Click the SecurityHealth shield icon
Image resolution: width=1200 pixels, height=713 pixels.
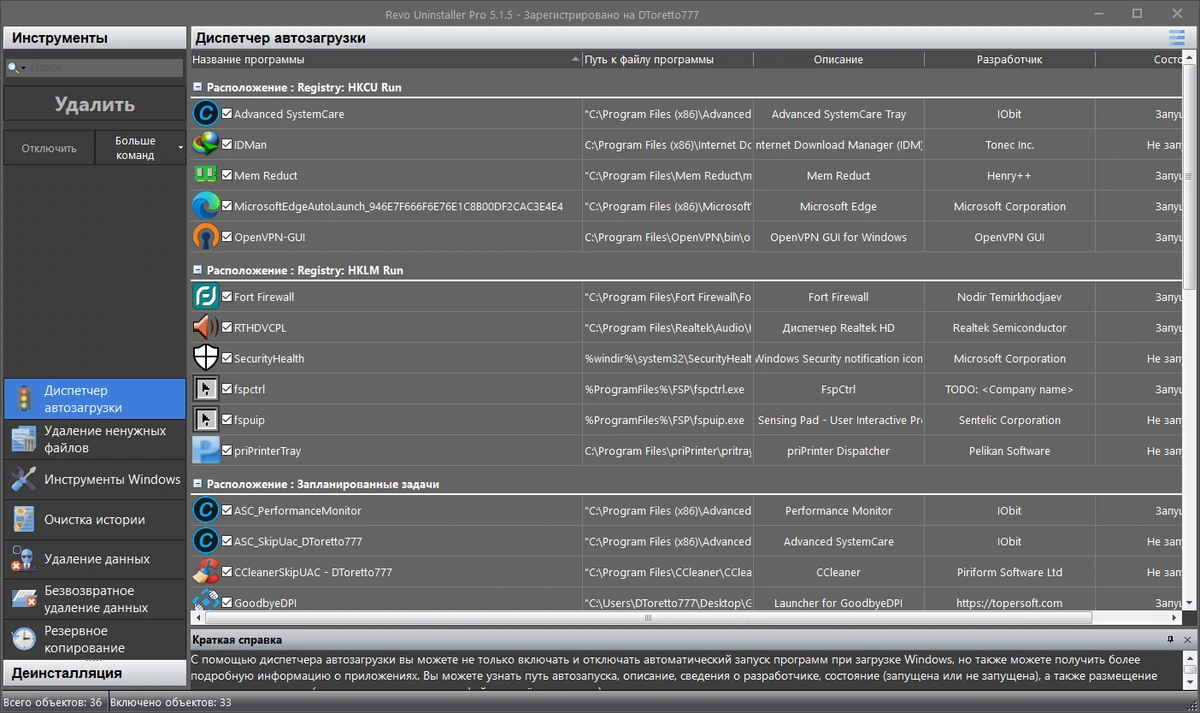(205, 358)
